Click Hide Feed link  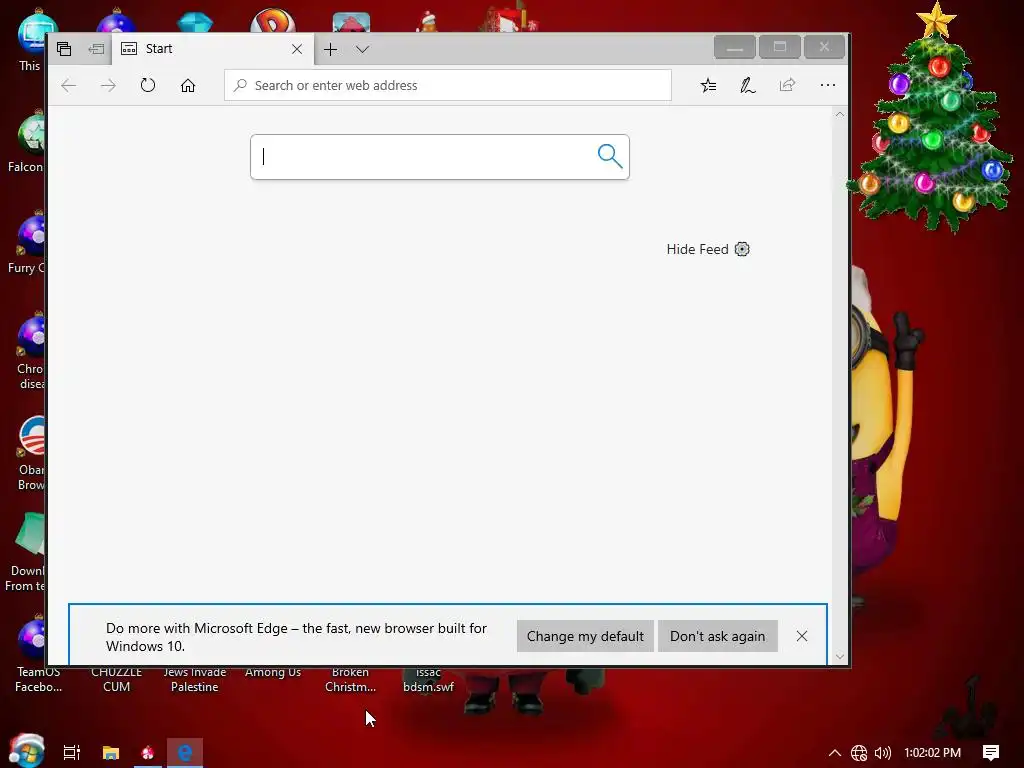click(x=697, y=249)
